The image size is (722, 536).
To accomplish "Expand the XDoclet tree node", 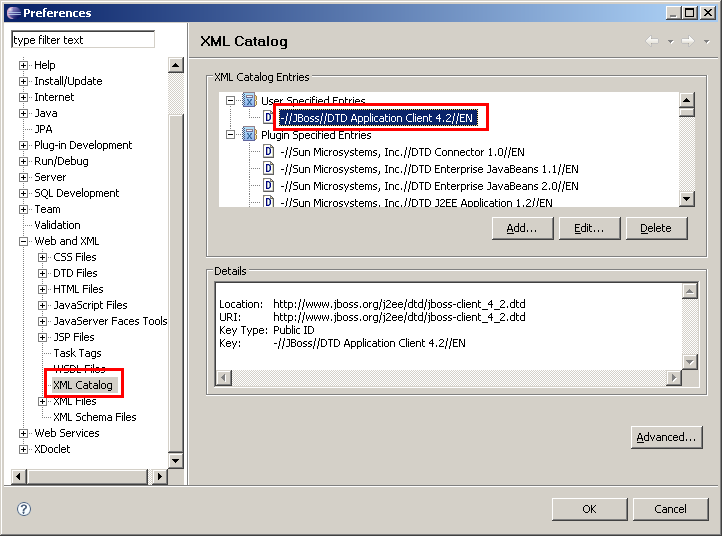I will tap(23, 449).
